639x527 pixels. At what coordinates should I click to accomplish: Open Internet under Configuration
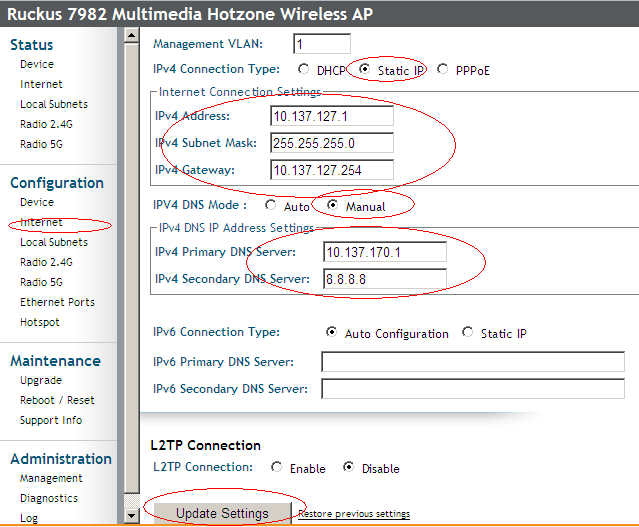click(41, 223)
